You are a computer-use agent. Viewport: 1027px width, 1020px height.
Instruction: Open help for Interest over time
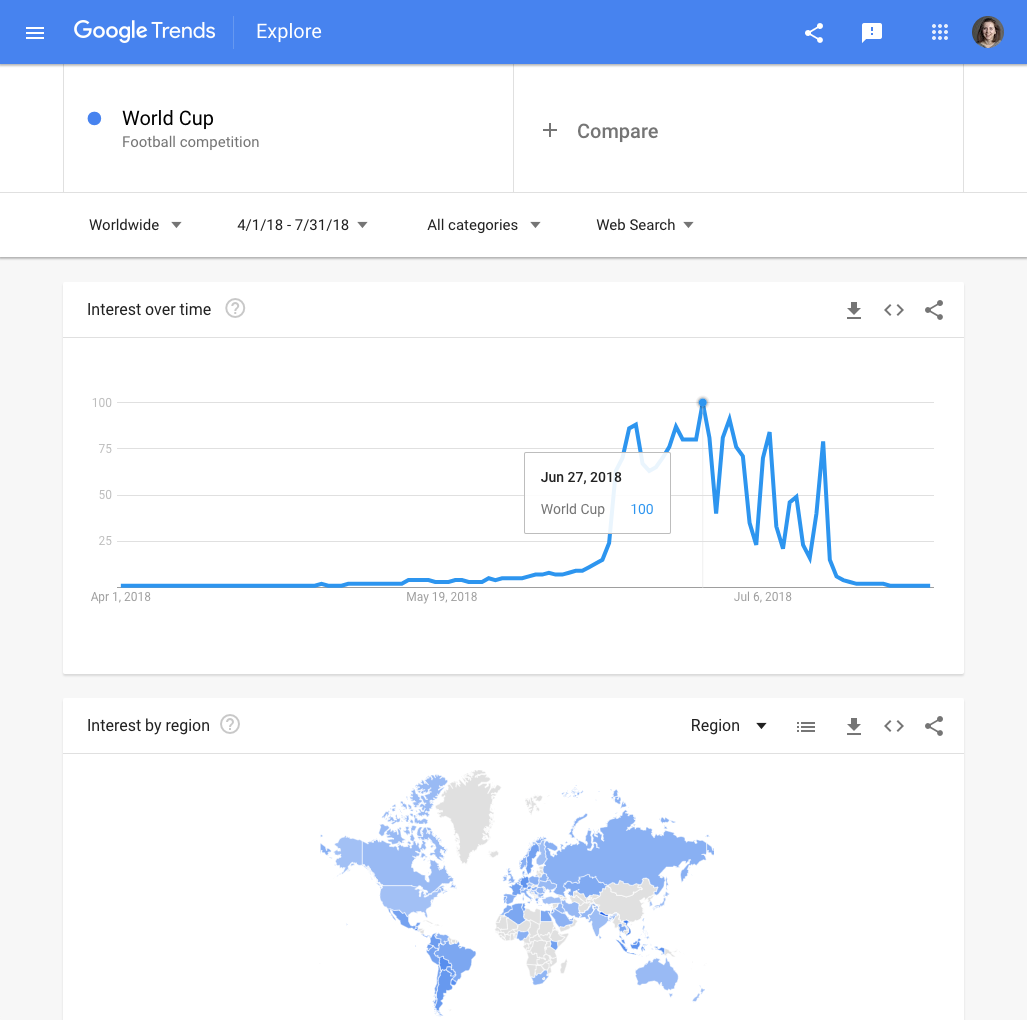coord(235,309)
